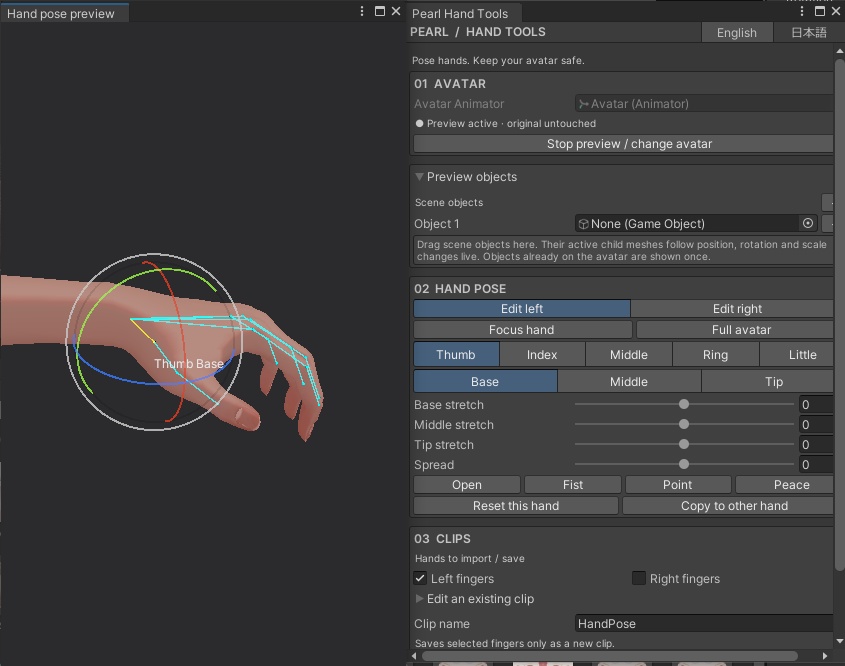Click the Thumb Base label in preview
This screenshot has width=845, height=666.
tap(189, 364)
